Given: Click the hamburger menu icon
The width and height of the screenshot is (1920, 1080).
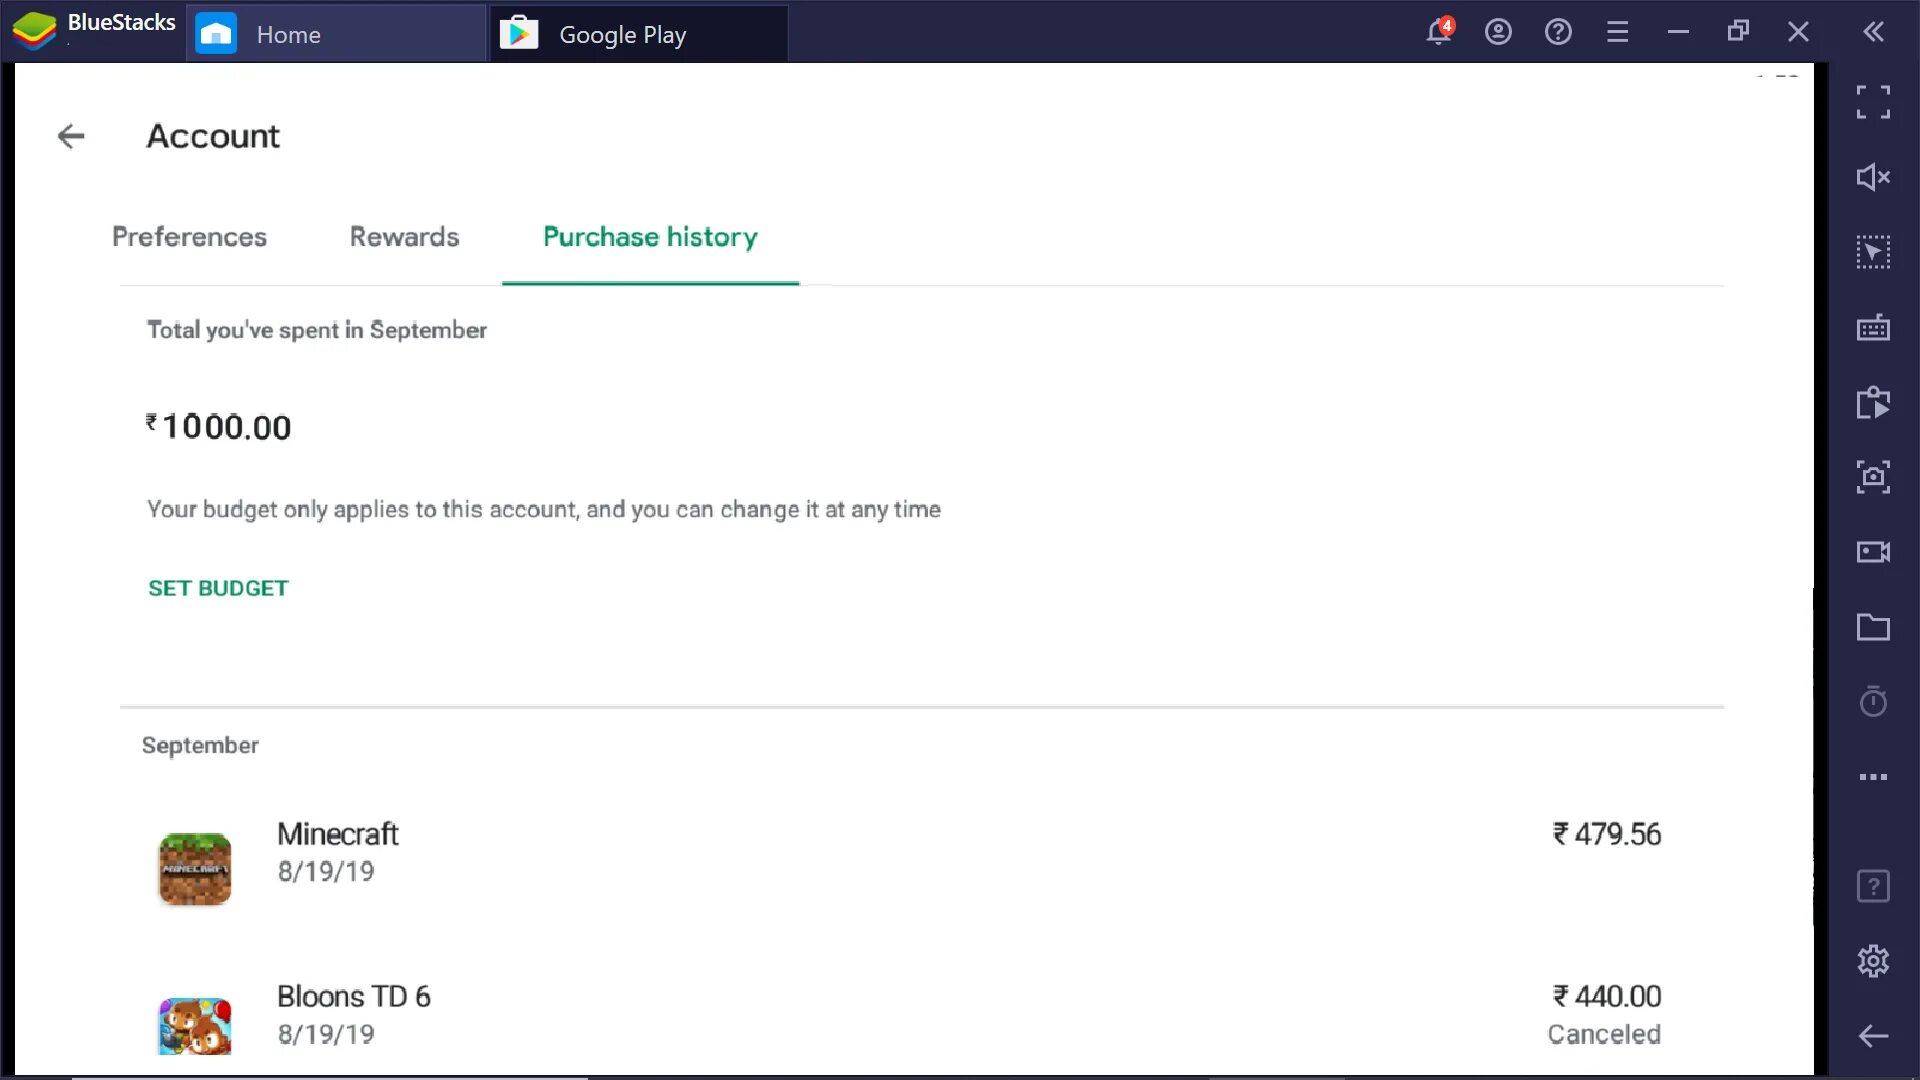Looking at the screenshot, I should coord(1617,30).
